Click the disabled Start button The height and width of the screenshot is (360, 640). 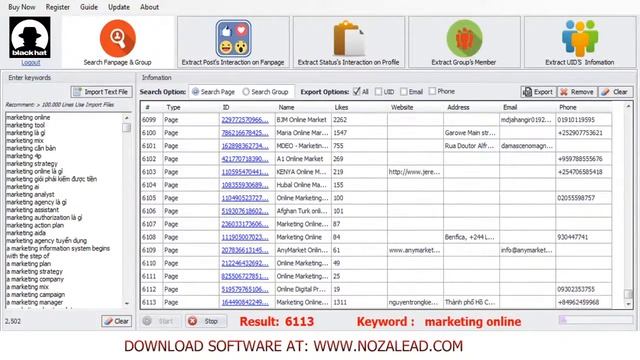coord(161,321)
